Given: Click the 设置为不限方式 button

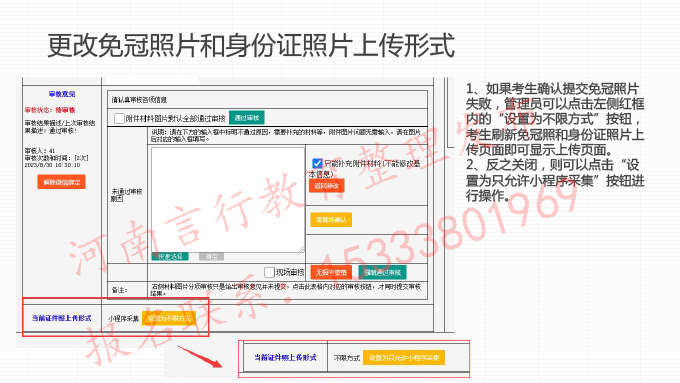Looking at the screenshot, I should 169,318.
